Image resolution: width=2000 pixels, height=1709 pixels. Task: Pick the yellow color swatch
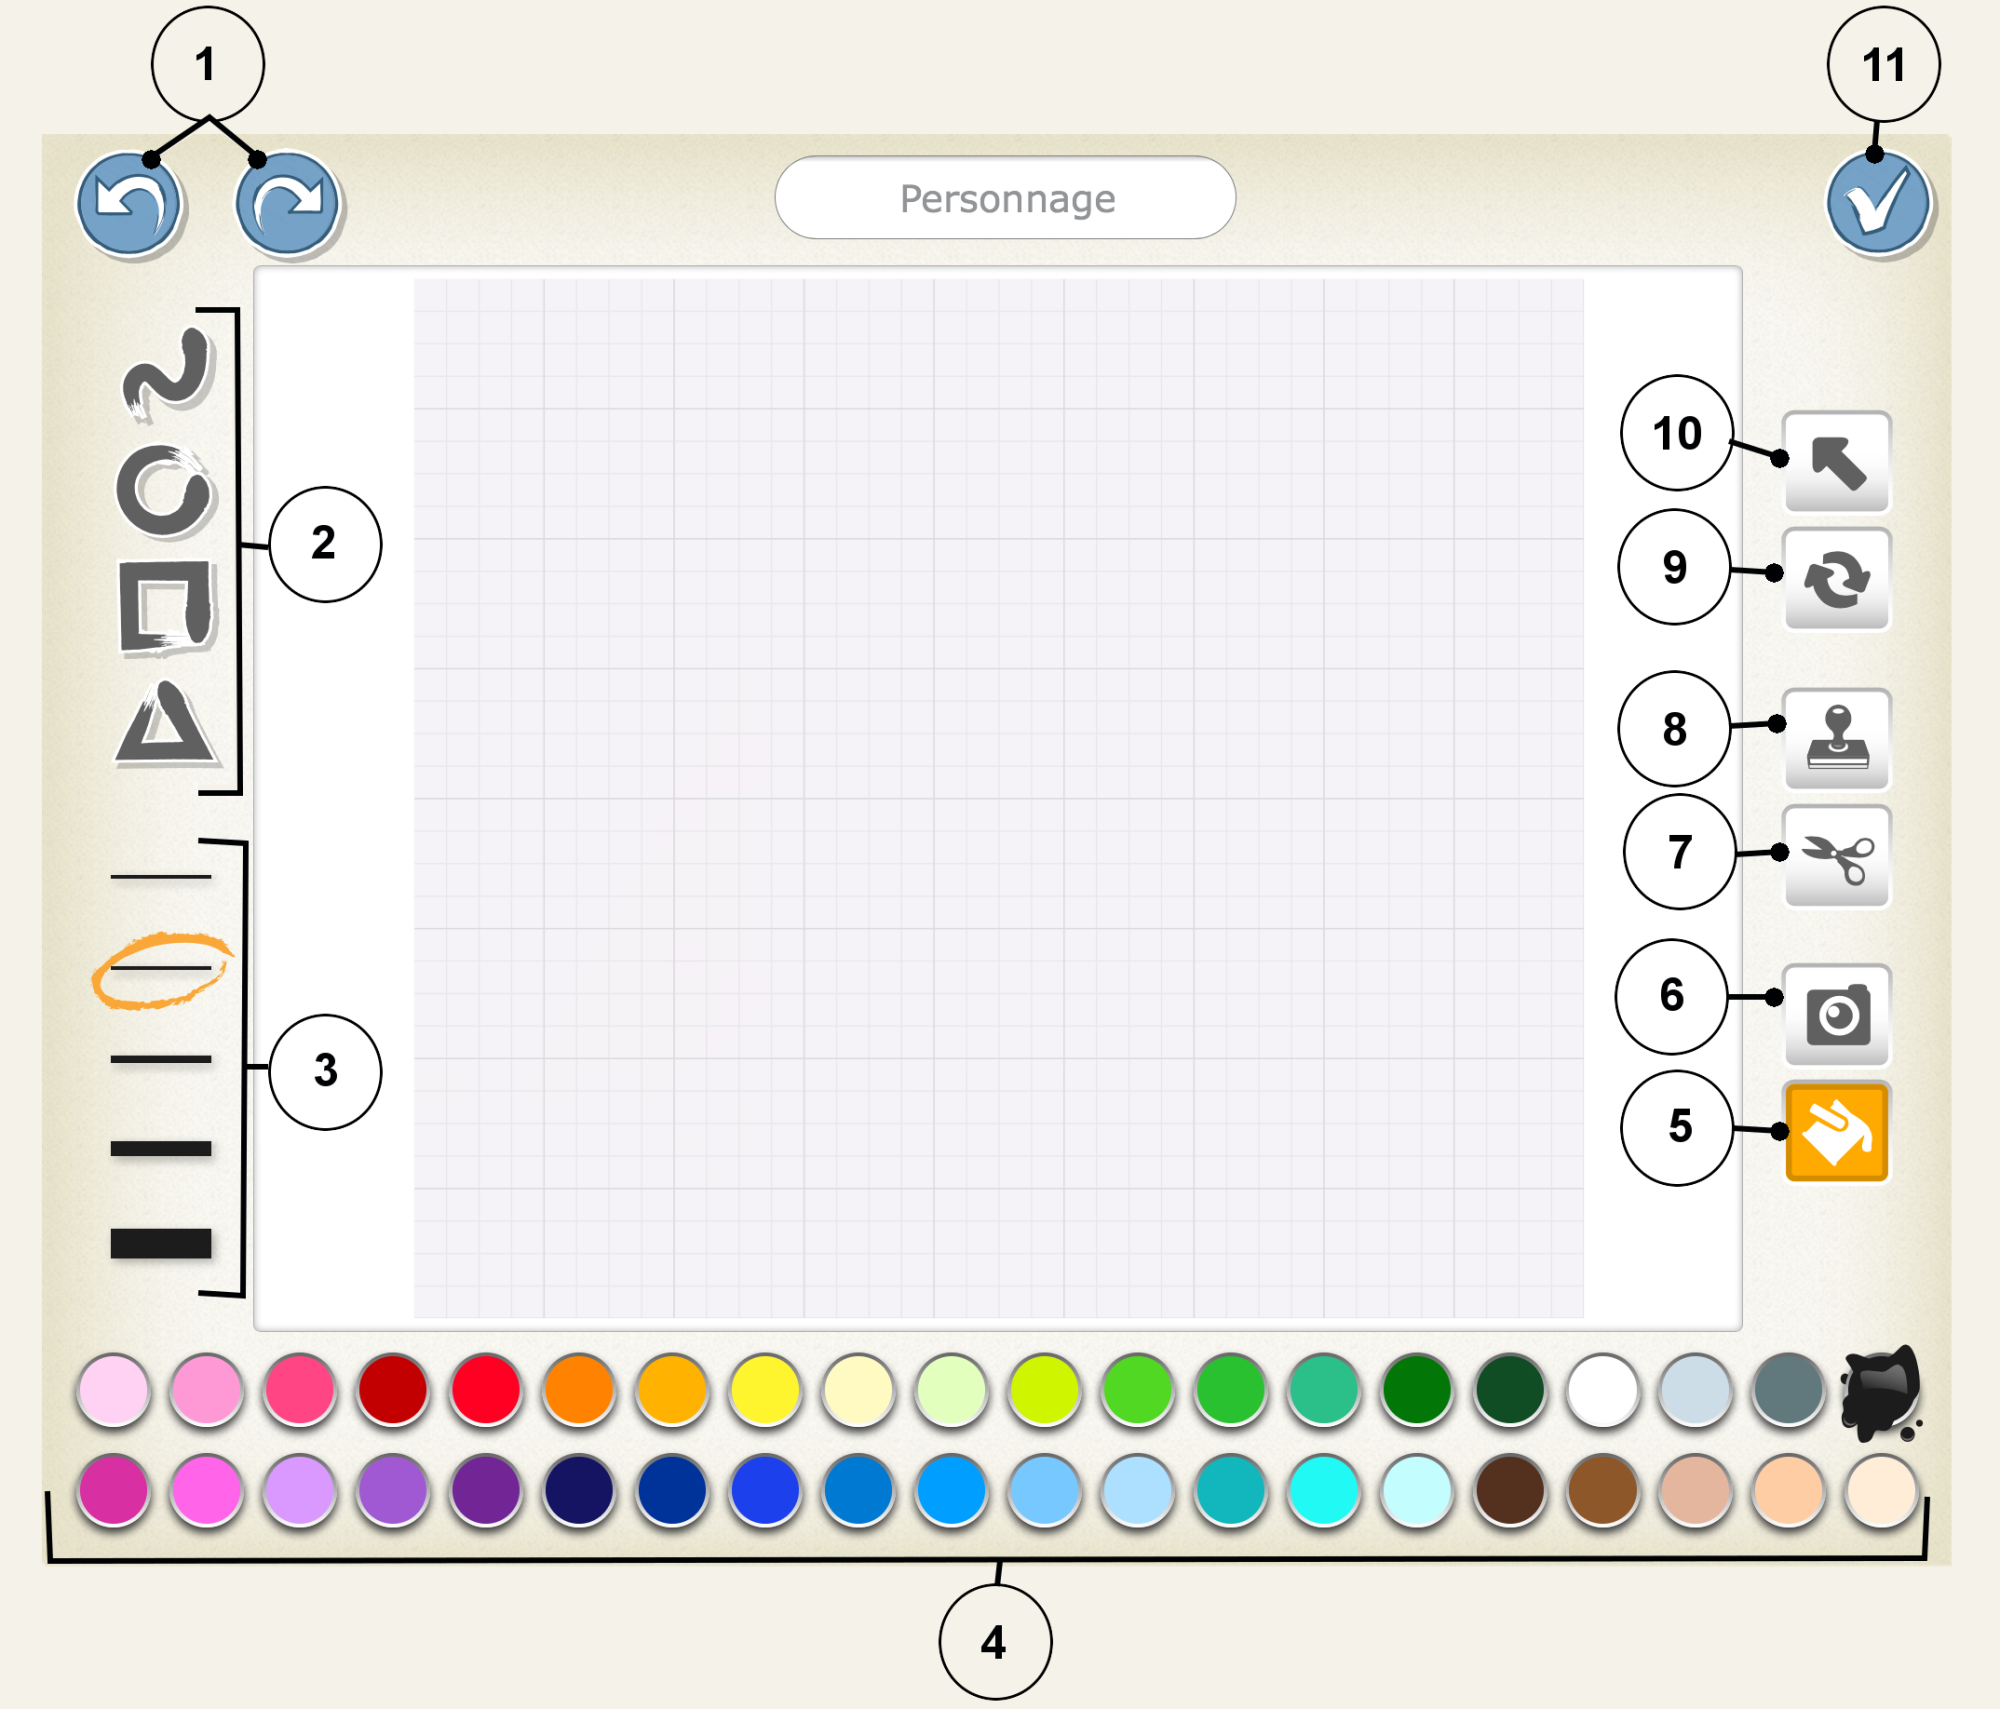[x=765, y=1390]
